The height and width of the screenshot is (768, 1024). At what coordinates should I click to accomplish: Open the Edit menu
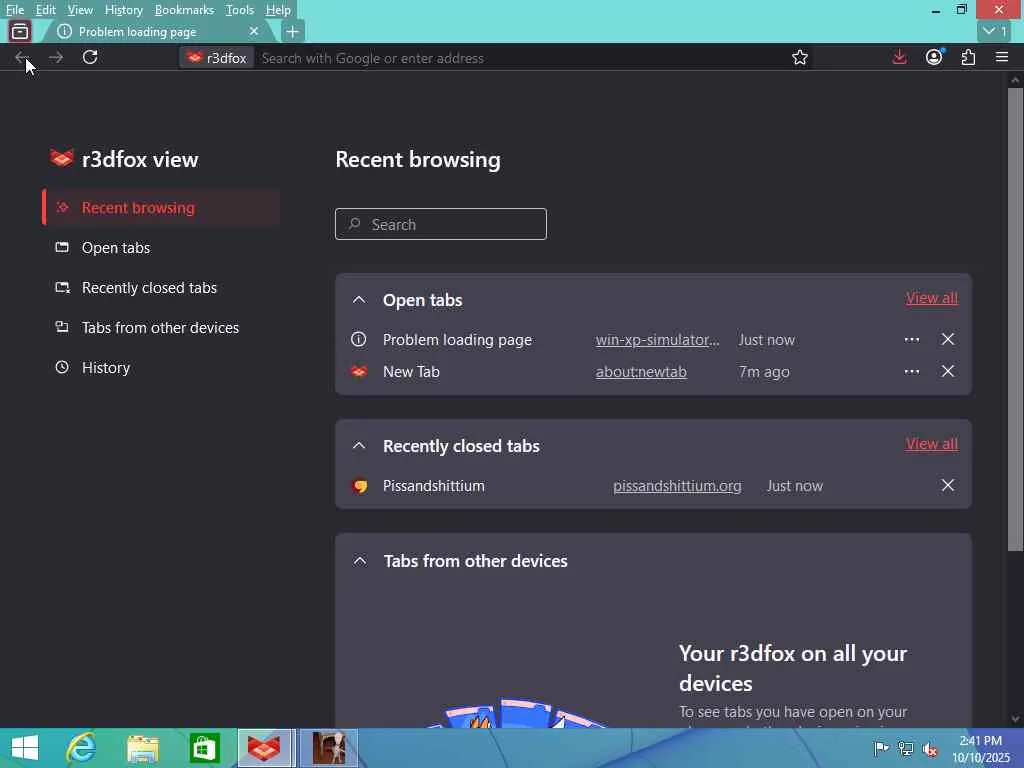[x=45, y=10]
